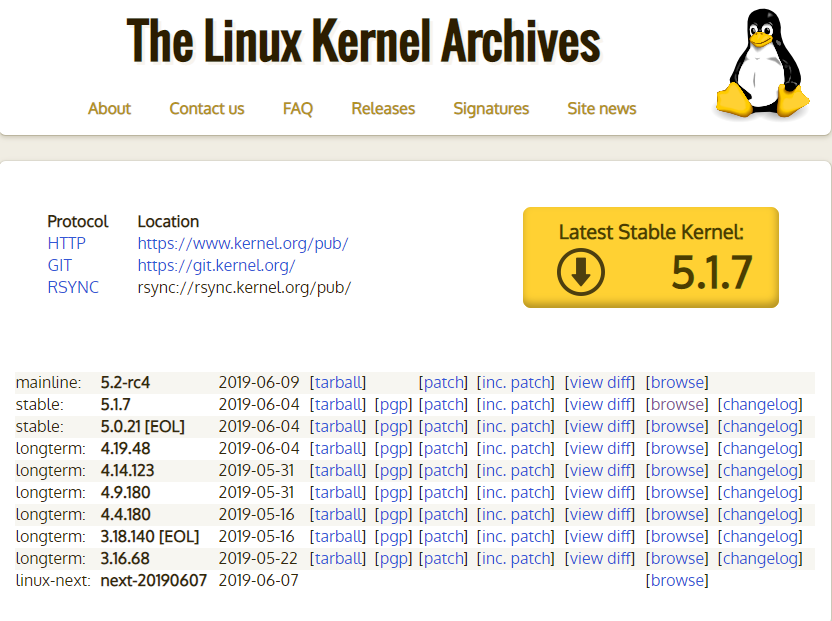This screenshot has width=832, height=621.
Task: Open pgp for 5.0.21 [EOL]
Action: click(x=393, y=426)
